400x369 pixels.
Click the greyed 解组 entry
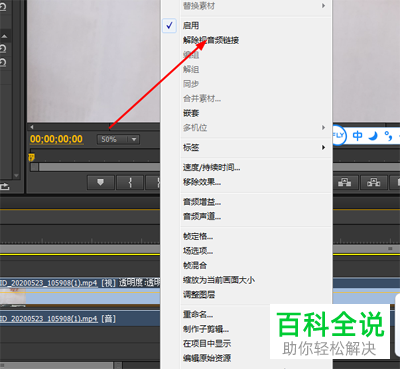tap(191, 69)
